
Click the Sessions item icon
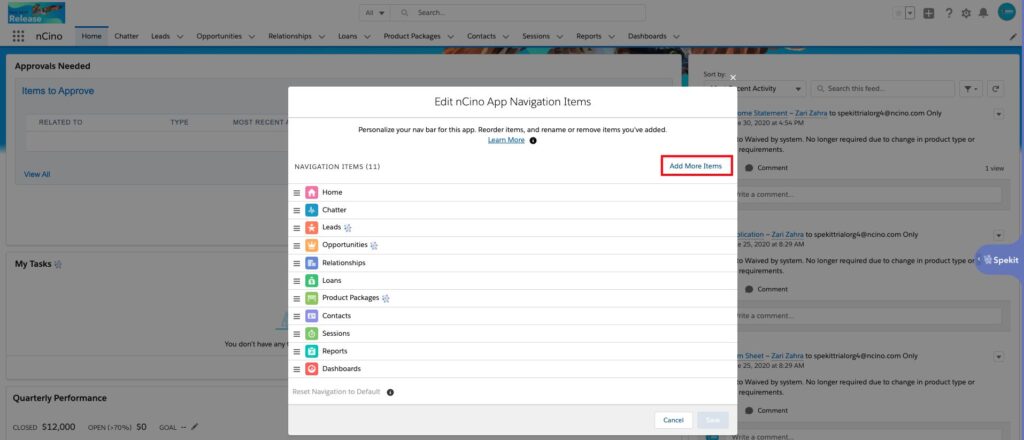[x=312, y=334]
